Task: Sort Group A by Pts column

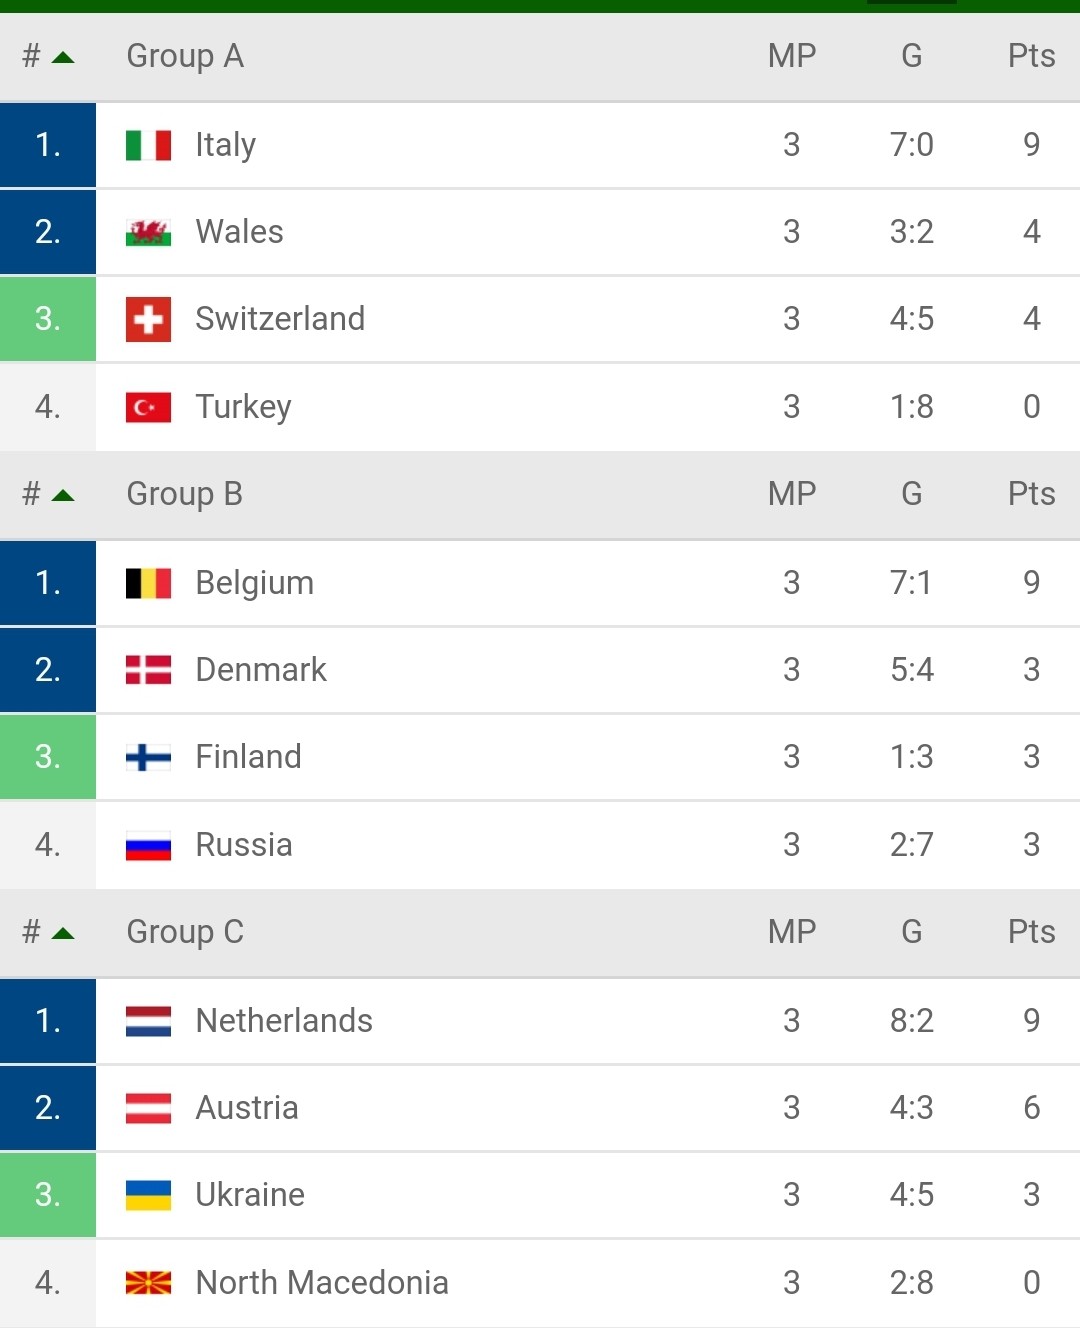Action: (1031, 56)
